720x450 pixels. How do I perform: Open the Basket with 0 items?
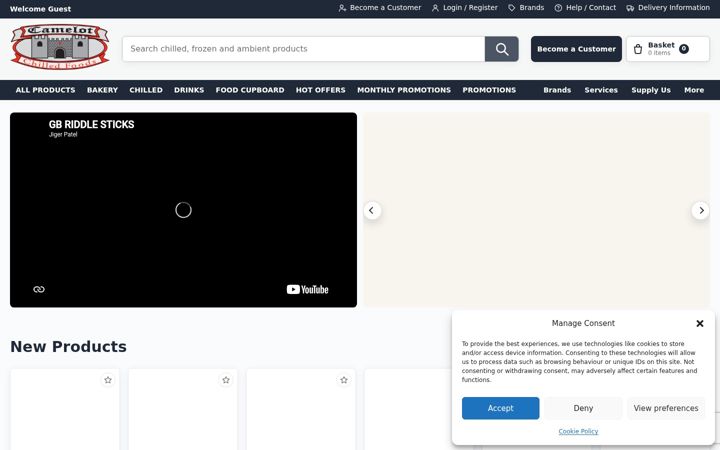coord(668,49)
